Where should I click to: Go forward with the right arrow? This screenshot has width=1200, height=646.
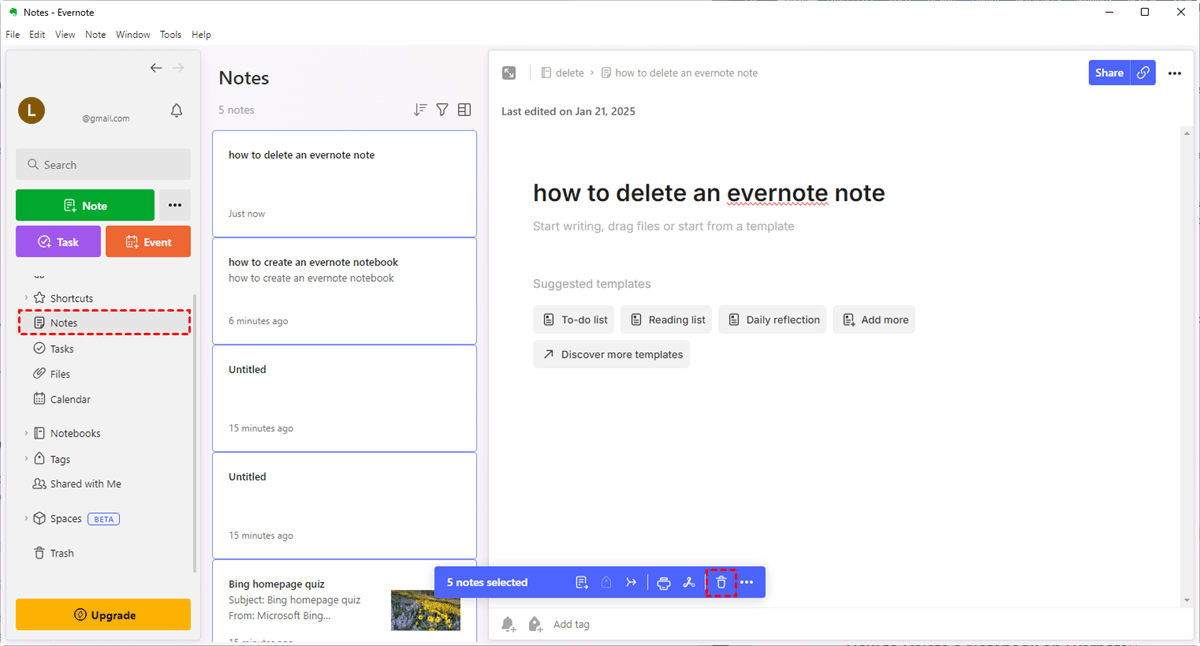[x=179, y=68]
